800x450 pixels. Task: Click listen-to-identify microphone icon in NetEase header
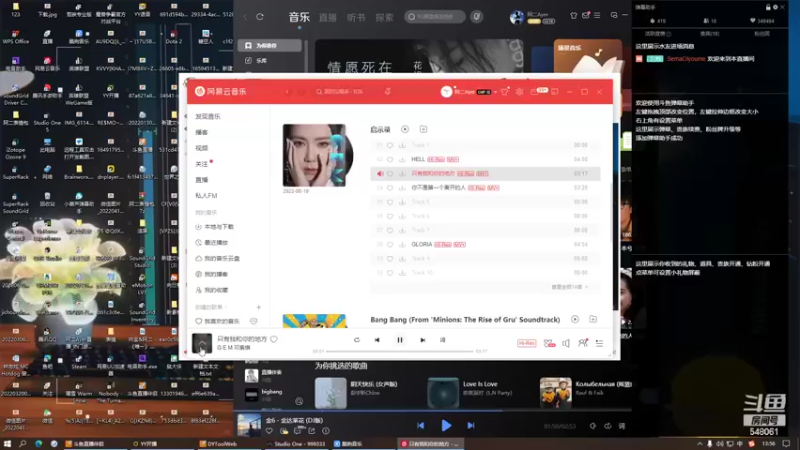(388, 92)
